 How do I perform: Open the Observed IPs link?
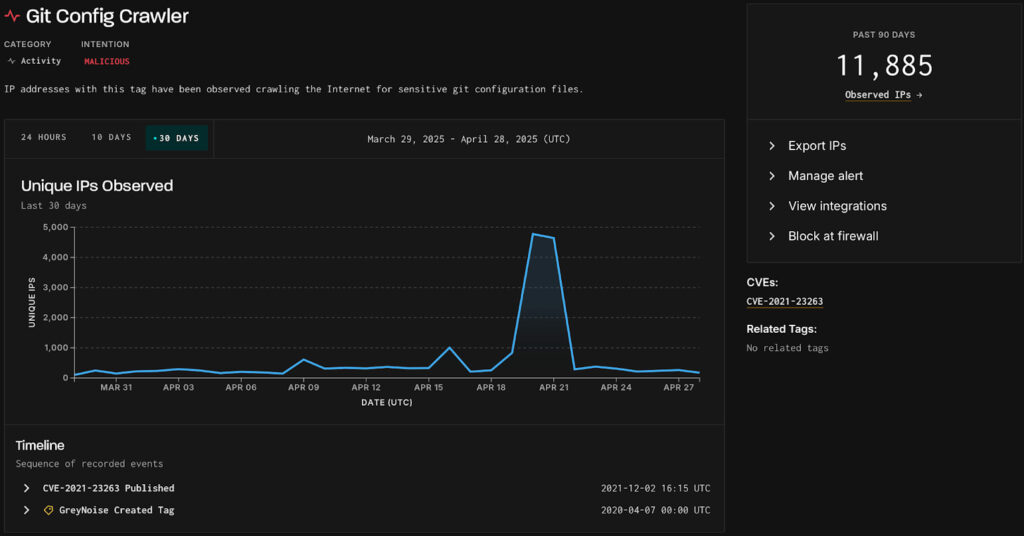[883, 95]
